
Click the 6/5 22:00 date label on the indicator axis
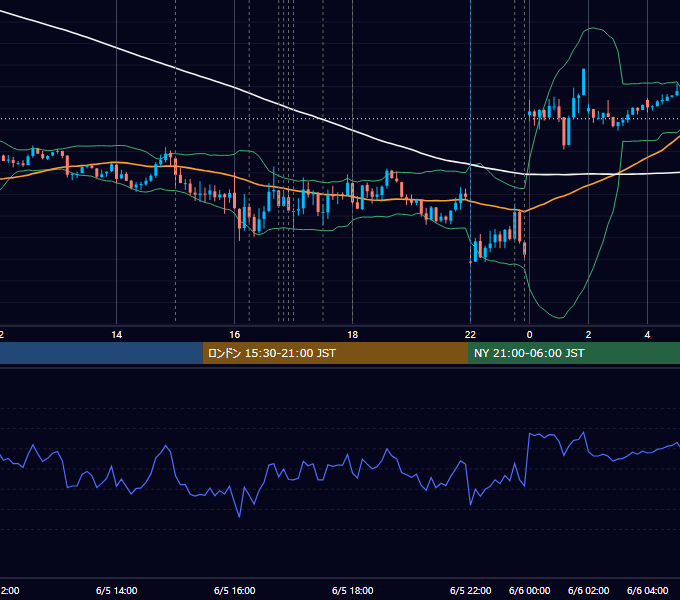[470, 590]
